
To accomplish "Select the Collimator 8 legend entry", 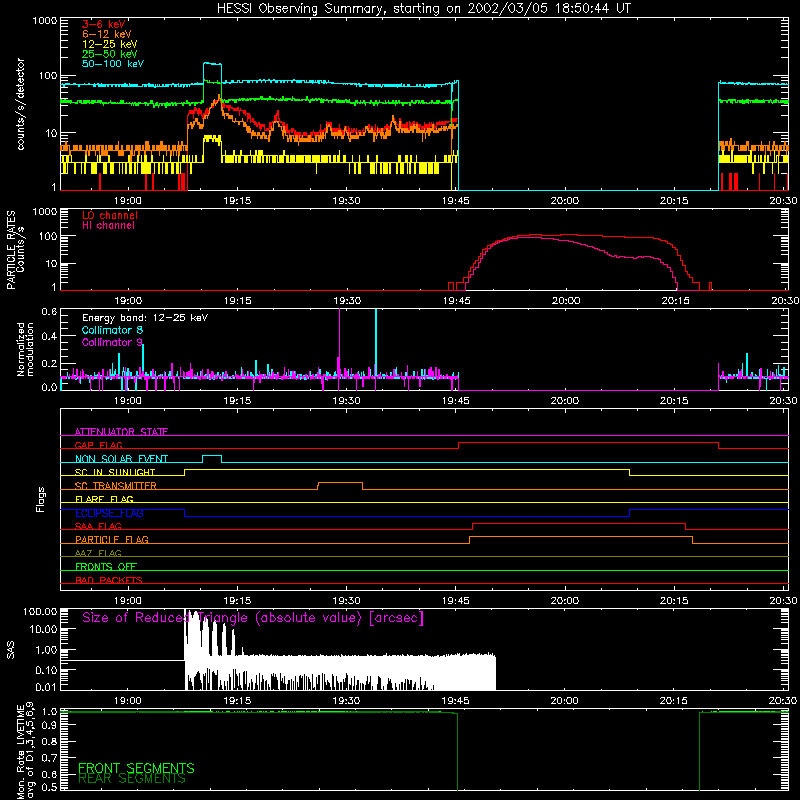I will pyautogui.click(x=112, y=330).
